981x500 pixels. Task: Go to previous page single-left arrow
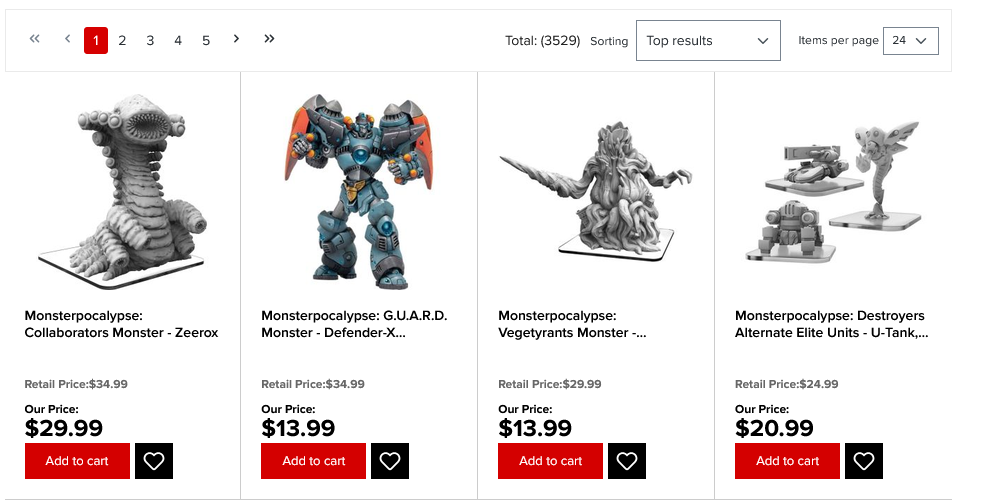tap(68, 39)
